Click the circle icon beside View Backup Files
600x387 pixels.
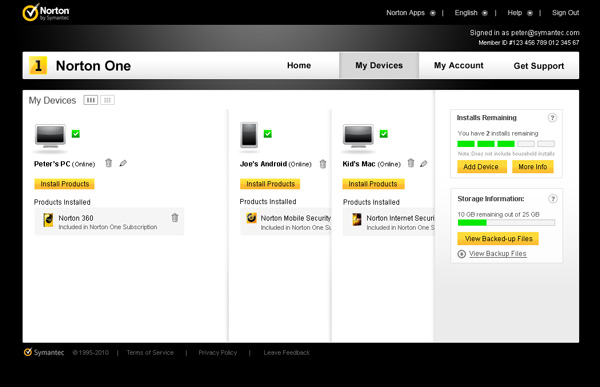coord(462,254)
